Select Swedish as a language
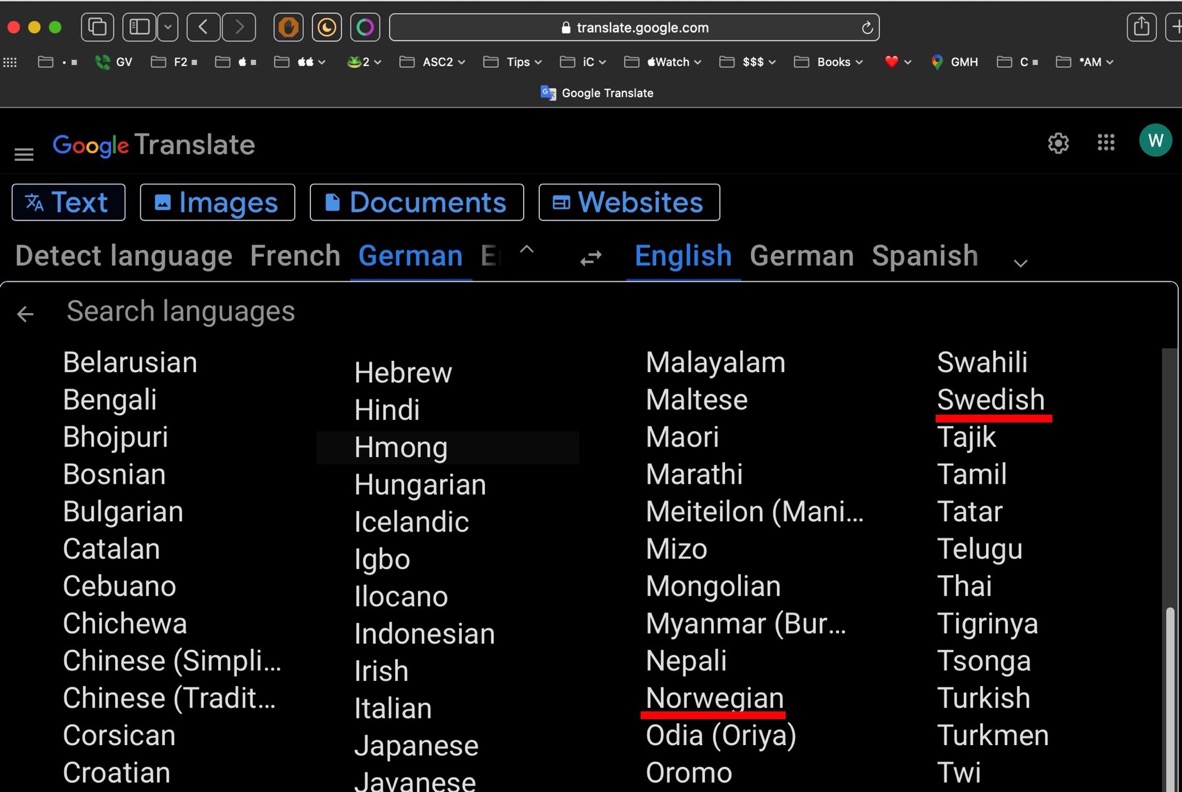Image resolution: width=1182 pixels, height=792 pixels. pyautogui.click(x=991, y=399)
